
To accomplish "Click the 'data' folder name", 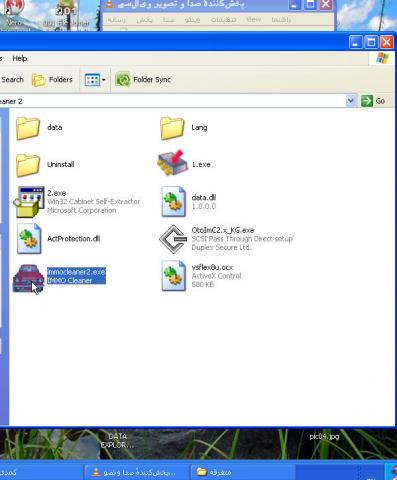I will coord(55,128).
